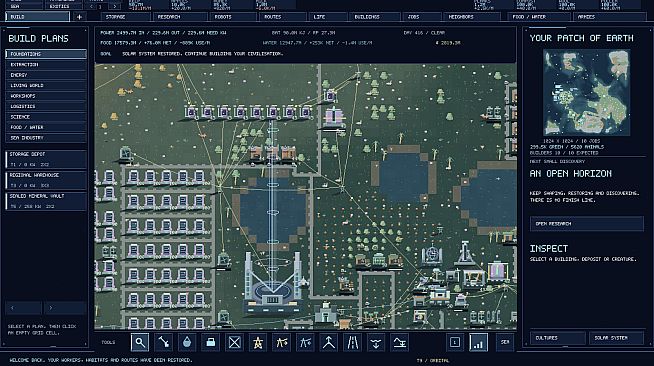Go to next build plans page
The width and height of the screenshot is (654, 366).
65,308
